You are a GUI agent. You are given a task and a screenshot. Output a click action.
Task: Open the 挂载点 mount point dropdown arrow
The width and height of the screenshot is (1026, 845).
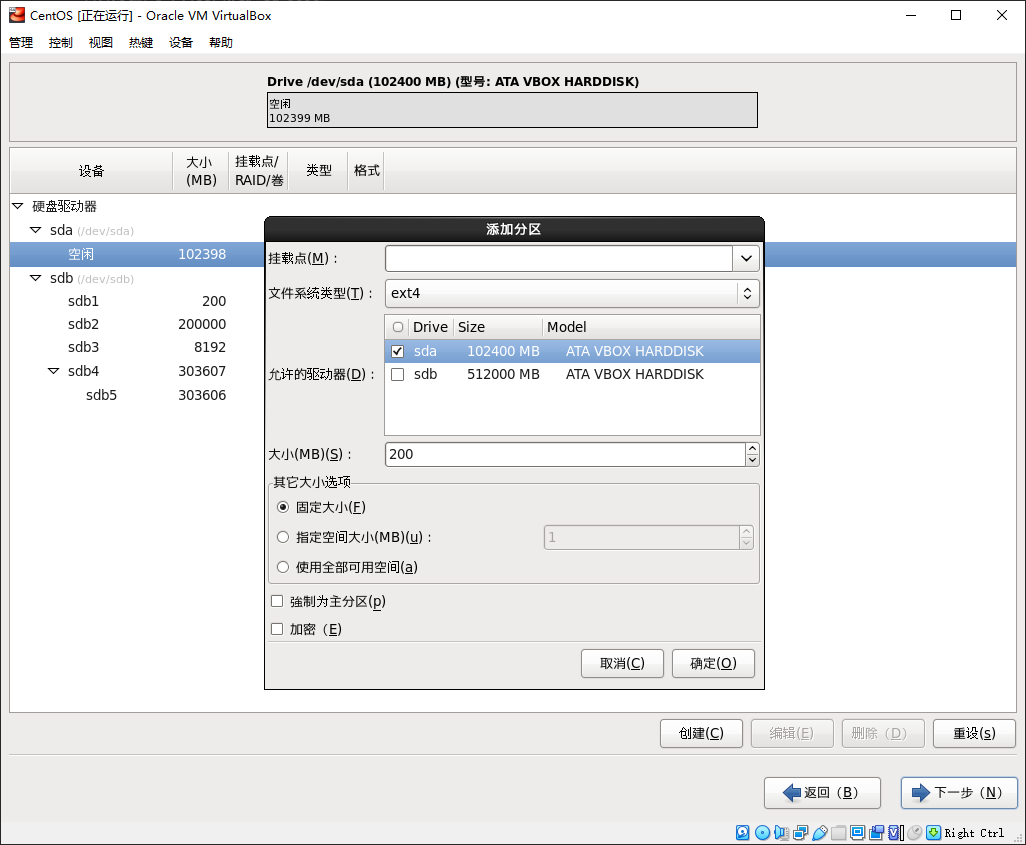click(746, 259)
